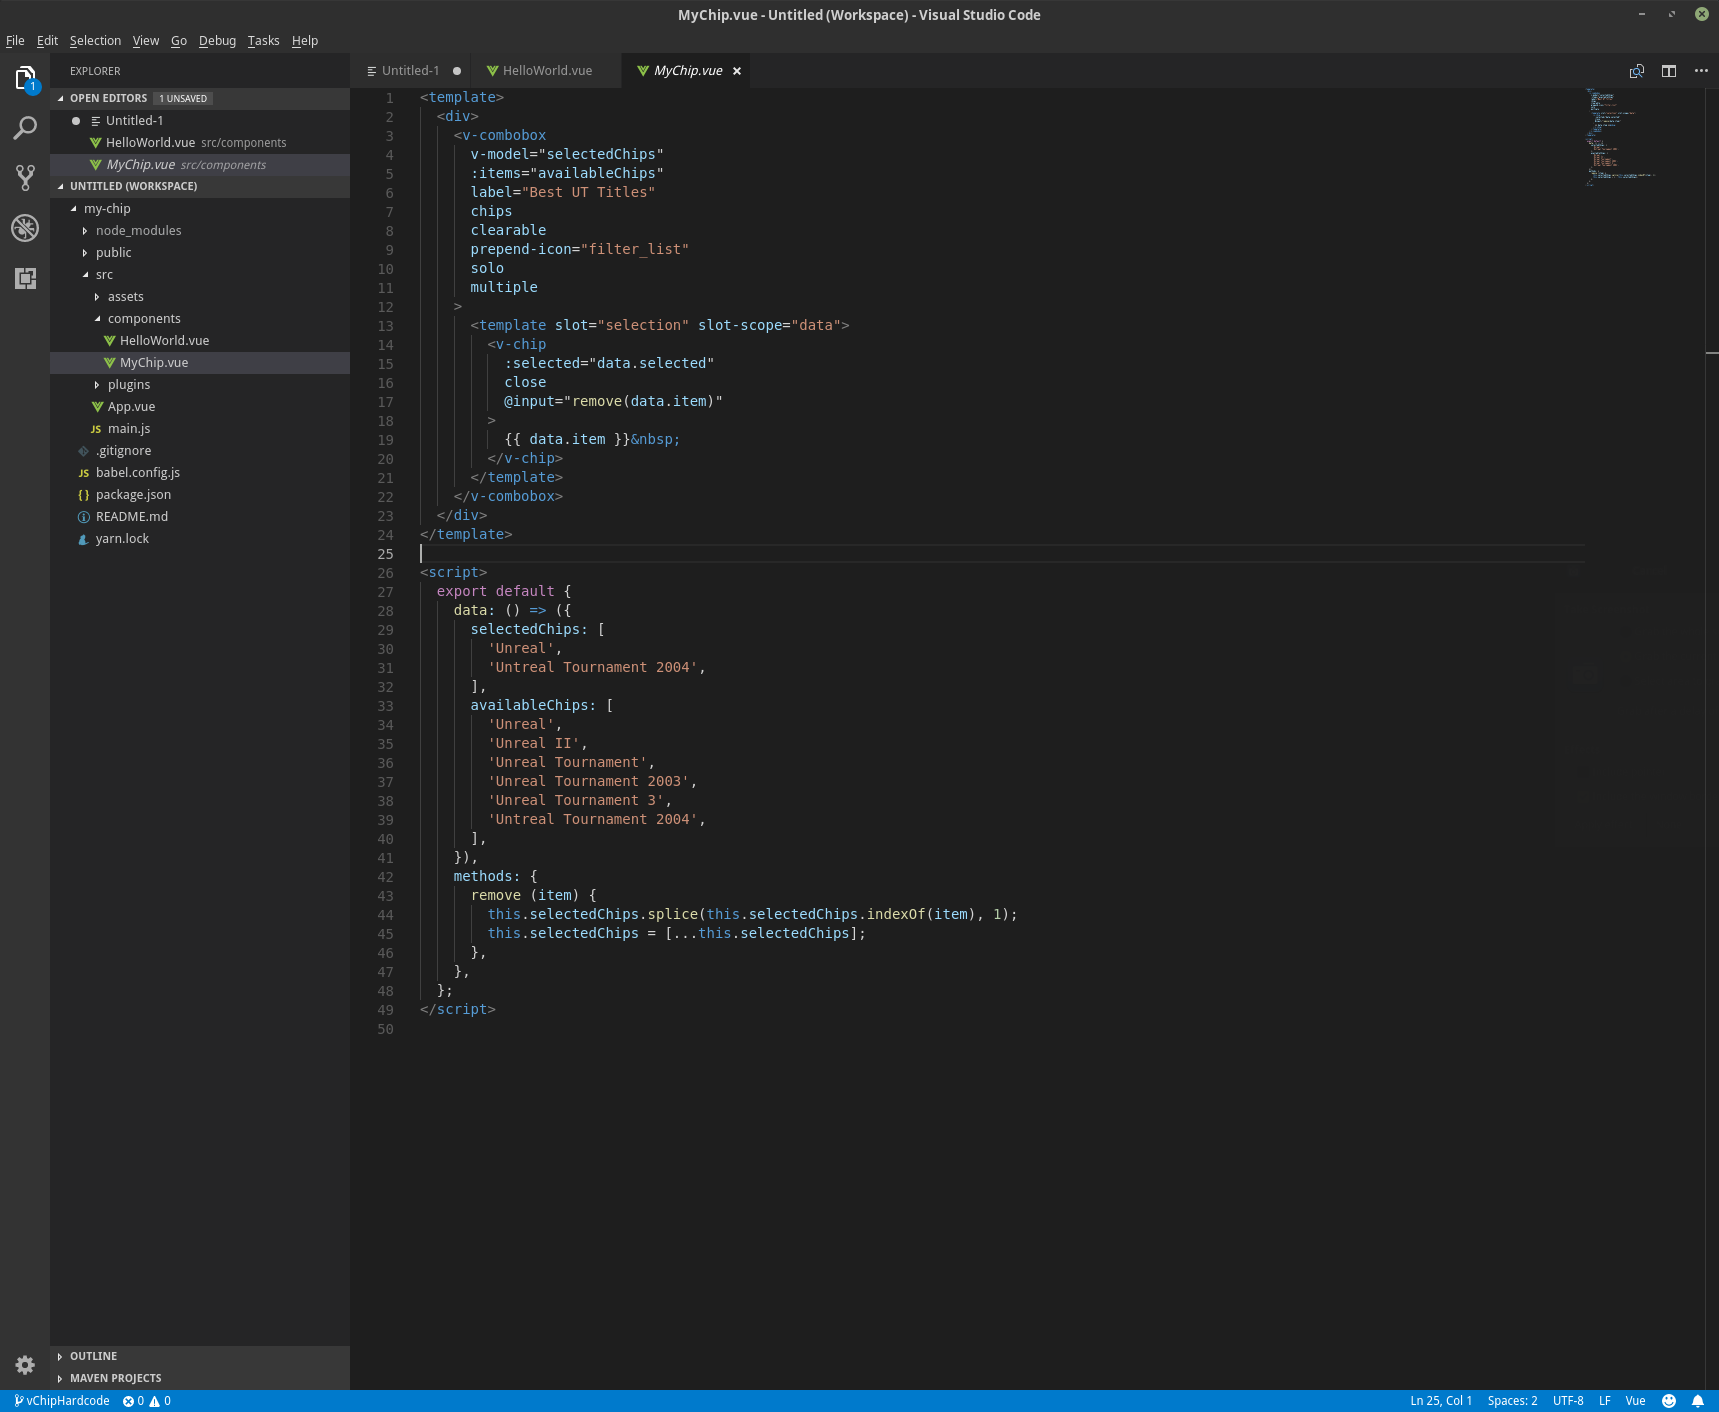Click the Manage gear icon
The image size is (1719, 1412).
tap(25, 1364)
